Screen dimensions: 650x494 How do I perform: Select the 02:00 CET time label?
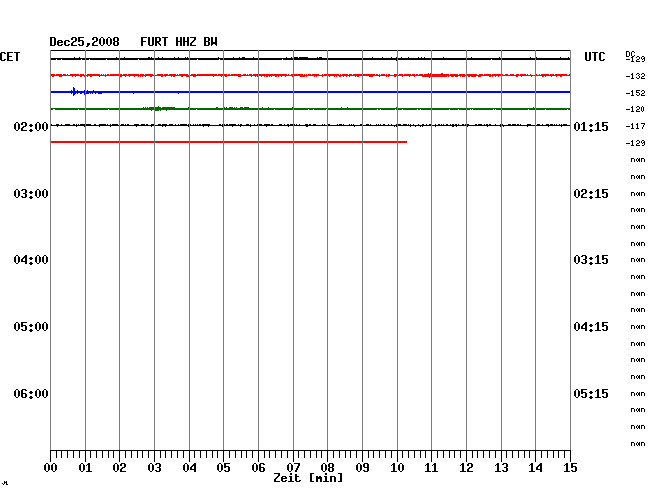31,126
